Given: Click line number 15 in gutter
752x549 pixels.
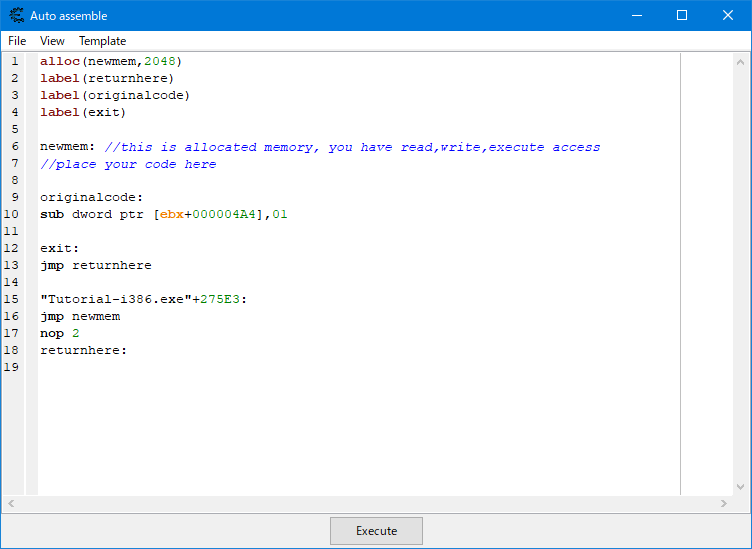Looking at the screenshot, I should [x=12, y=299].
